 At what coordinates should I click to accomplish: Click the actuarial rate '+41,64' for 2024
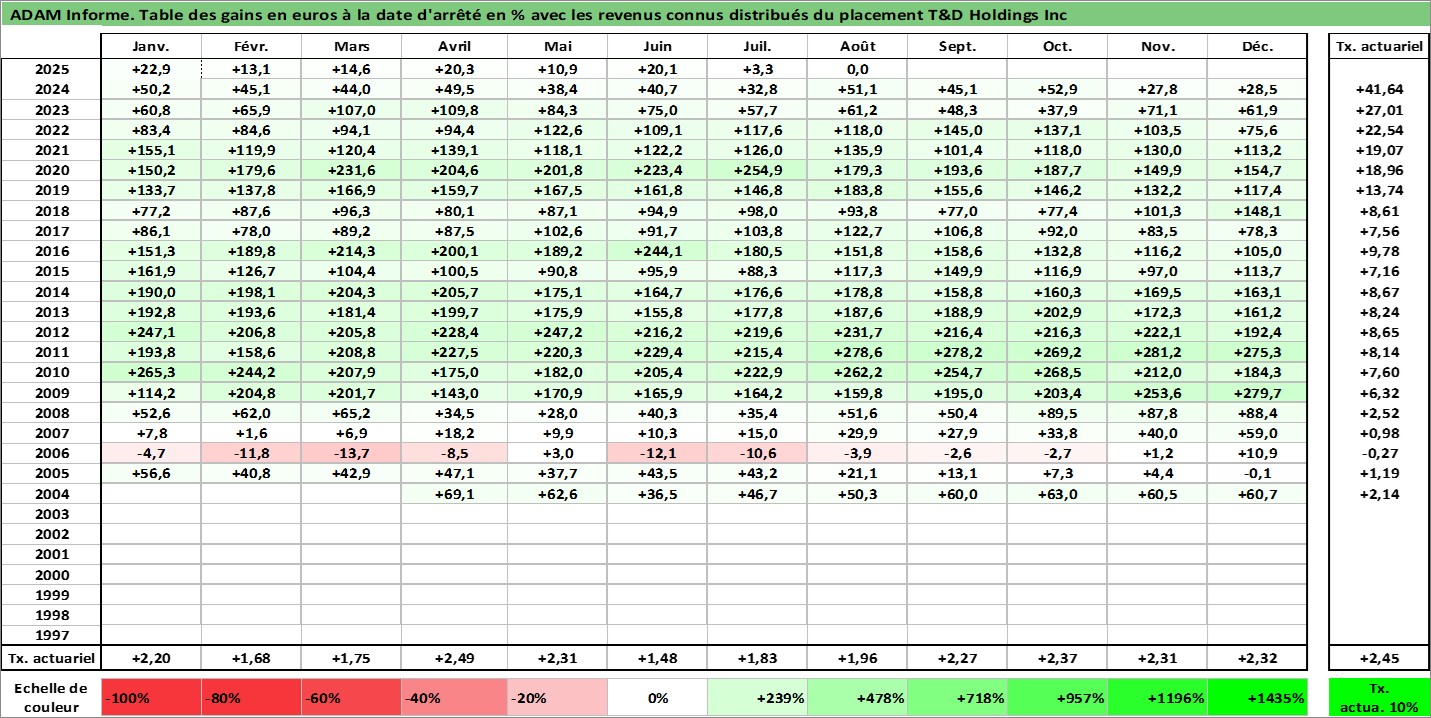point(1378,89)
